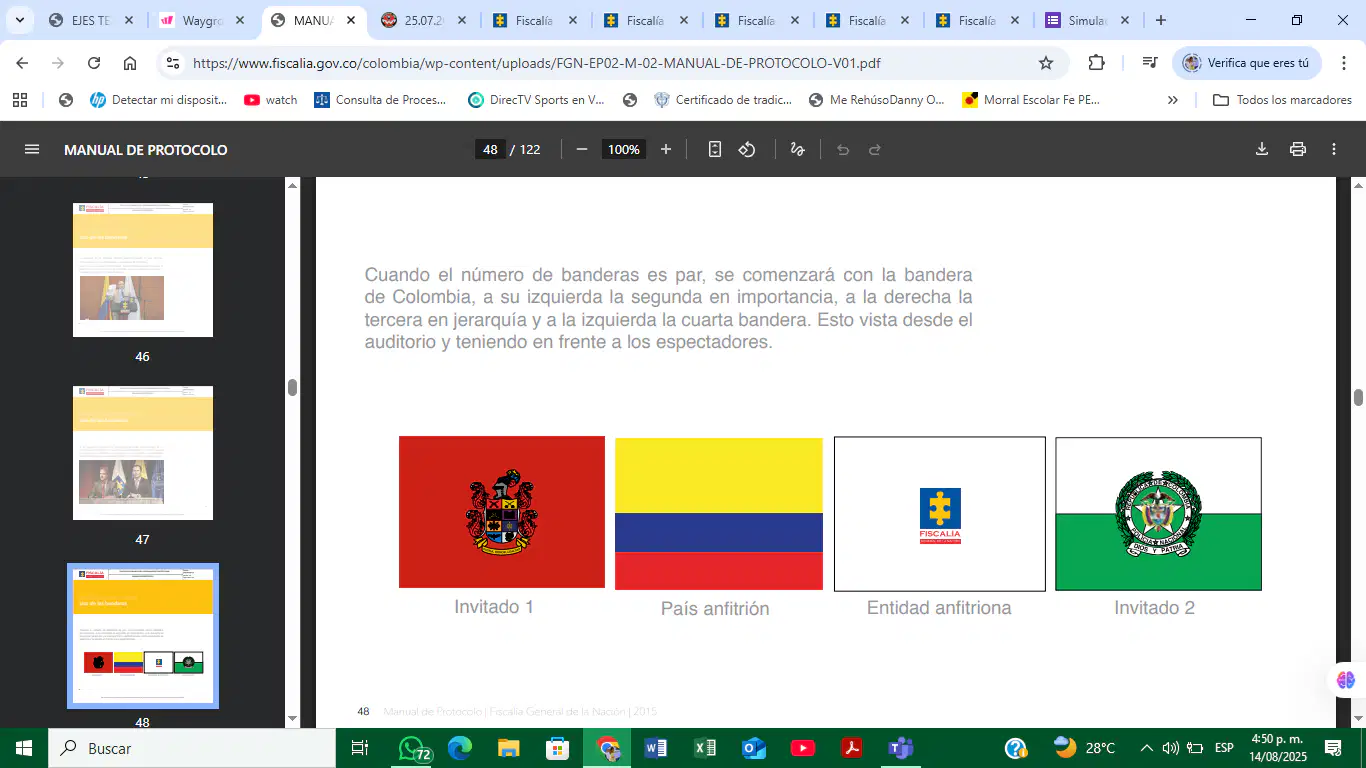
Task: Open File Explorer from the taskbar
Action: (509, 748)
